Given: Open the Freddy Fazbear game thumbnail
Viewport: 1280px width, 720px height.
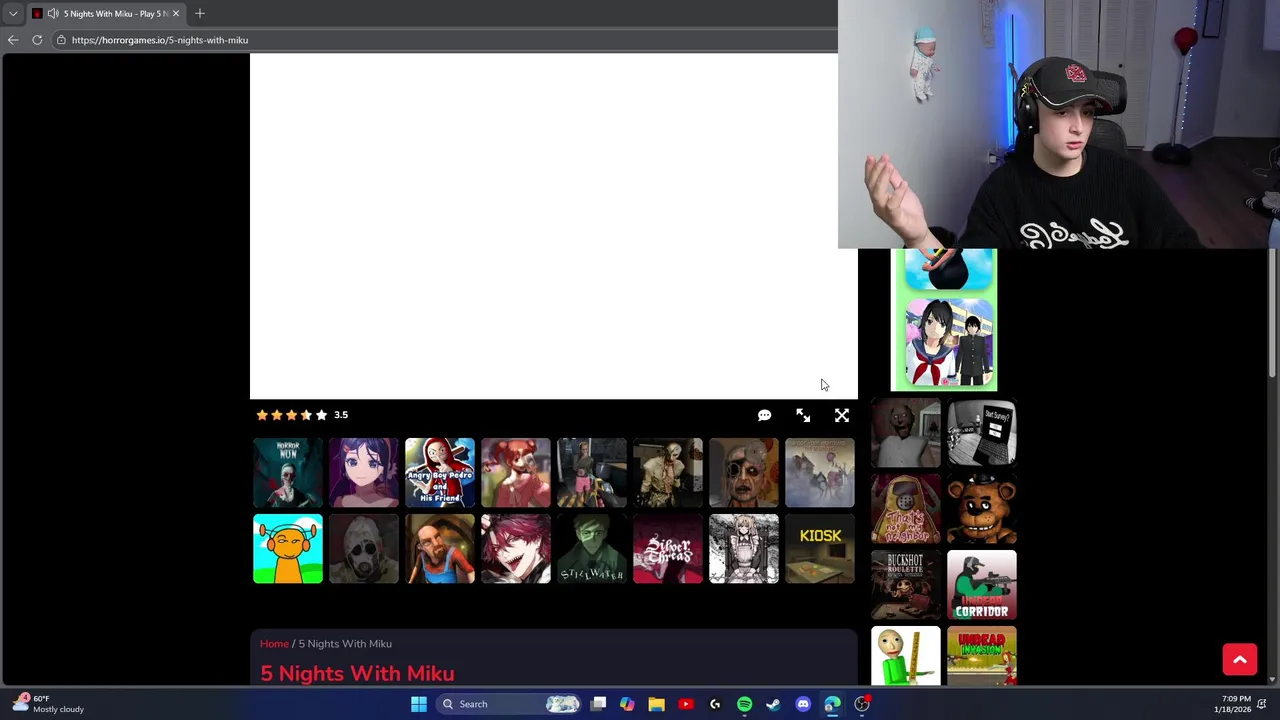Looking at the screenshot, I should click(982, 509).
